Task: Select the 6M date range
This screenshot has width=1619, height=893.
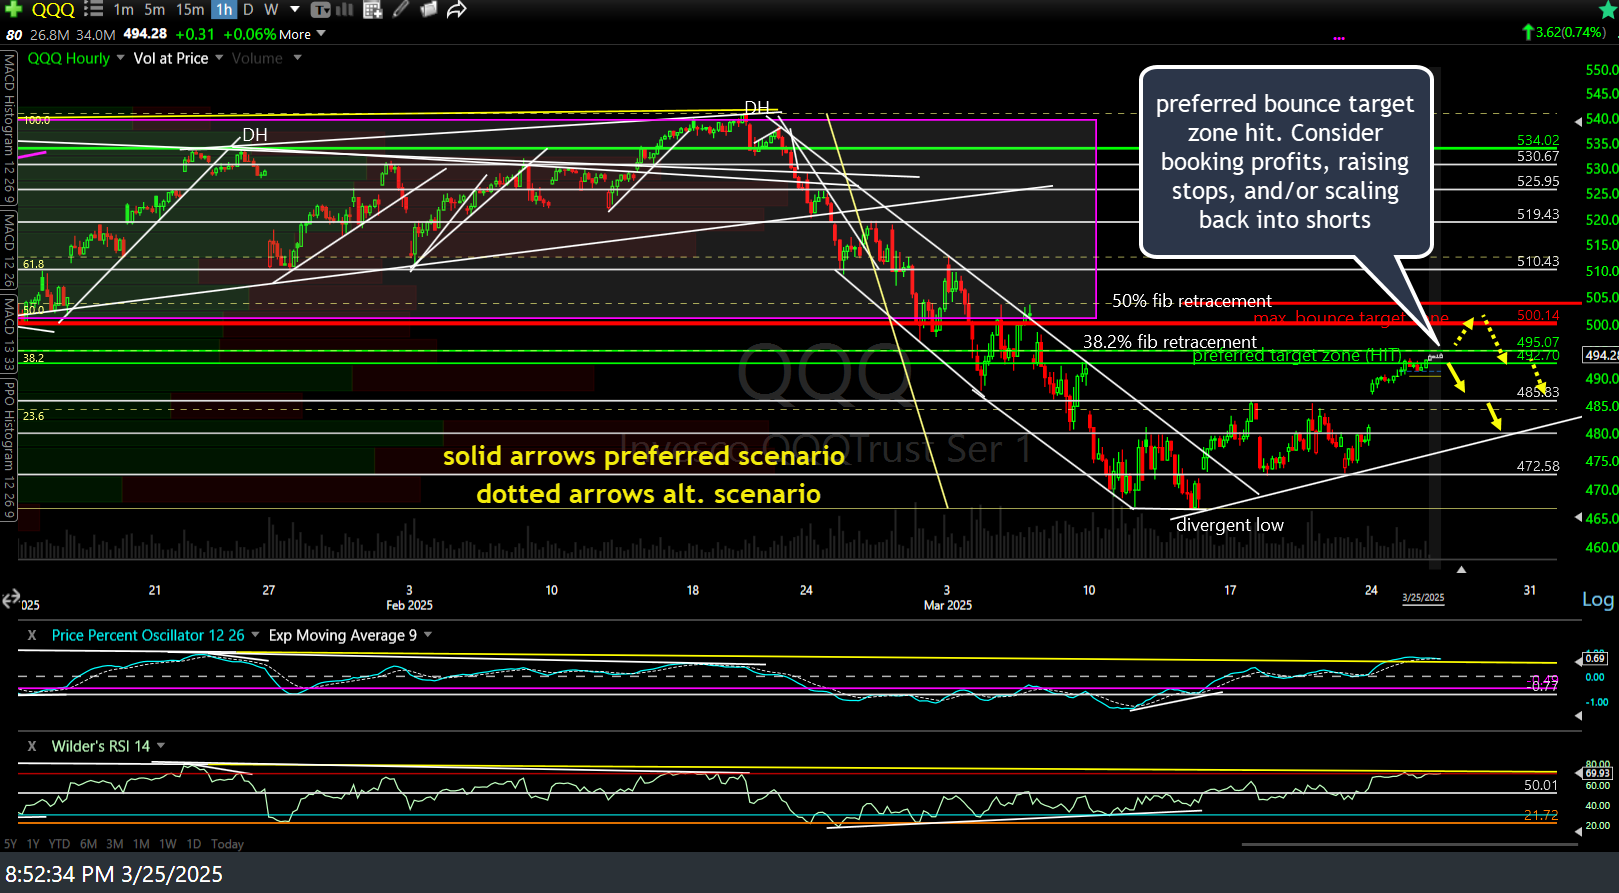Action: (88, 844)
